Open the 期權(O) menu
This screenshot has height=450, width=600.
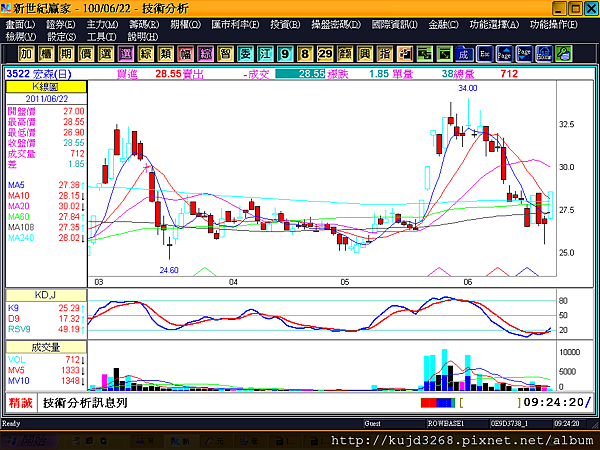(x=186, y=24)
